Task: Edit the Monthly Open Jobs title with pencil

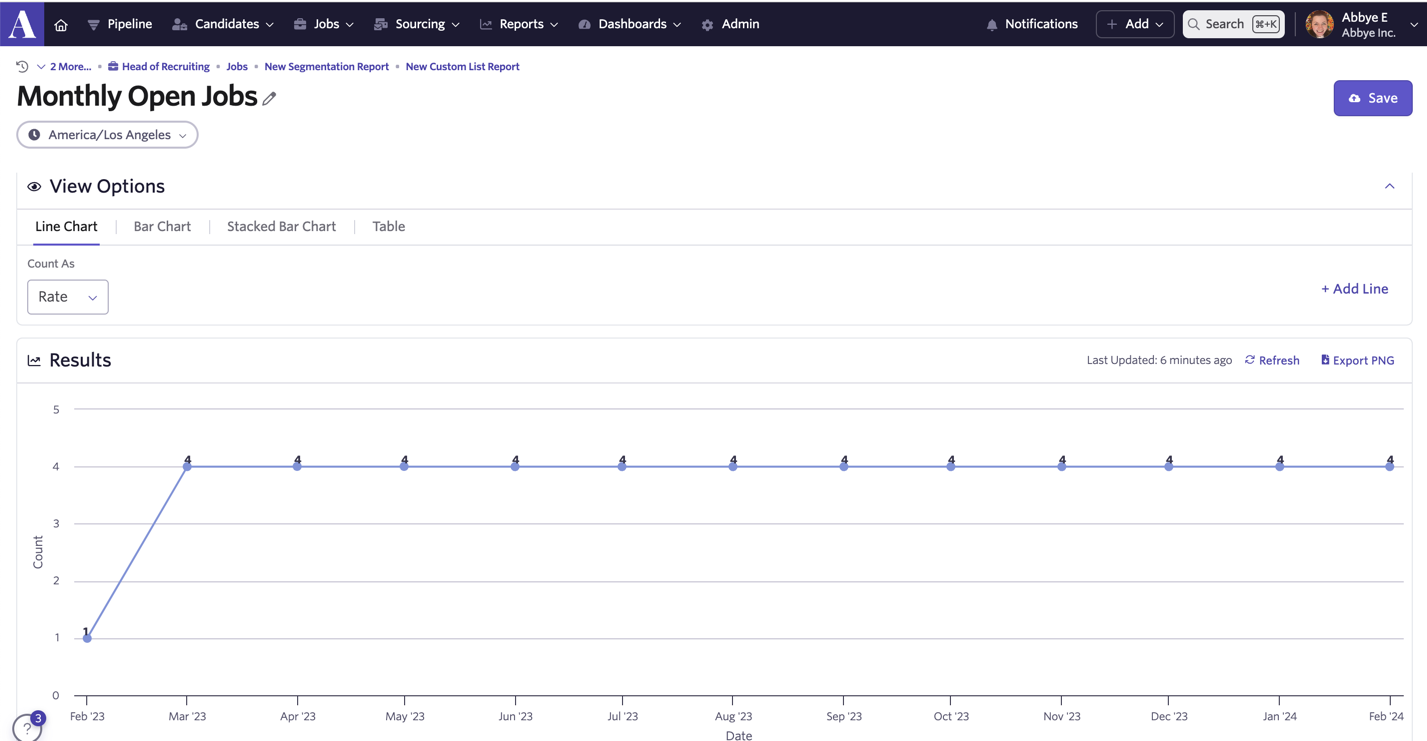Action: (270, 98)
